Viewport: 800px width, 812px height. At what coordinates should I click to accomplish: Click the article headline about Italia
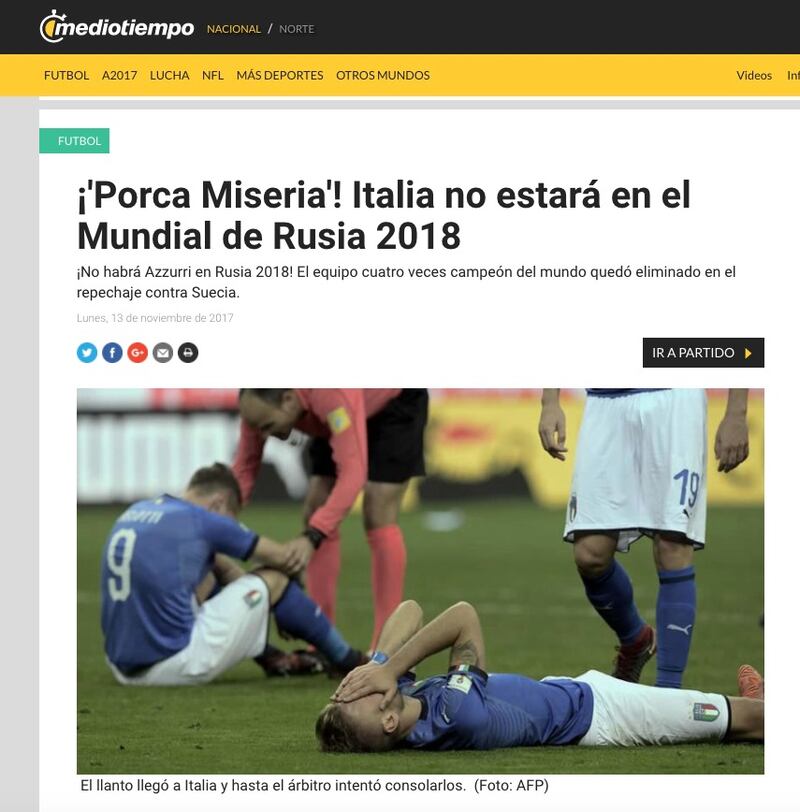(x=384, y=215)
